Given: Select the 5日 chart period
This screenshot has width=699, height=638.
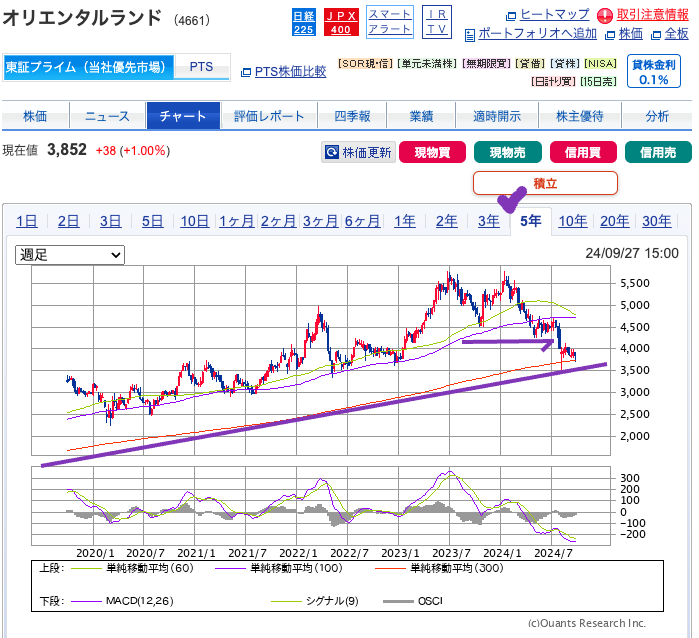Looking at the screenshot, I should click(x=152, y=221).
